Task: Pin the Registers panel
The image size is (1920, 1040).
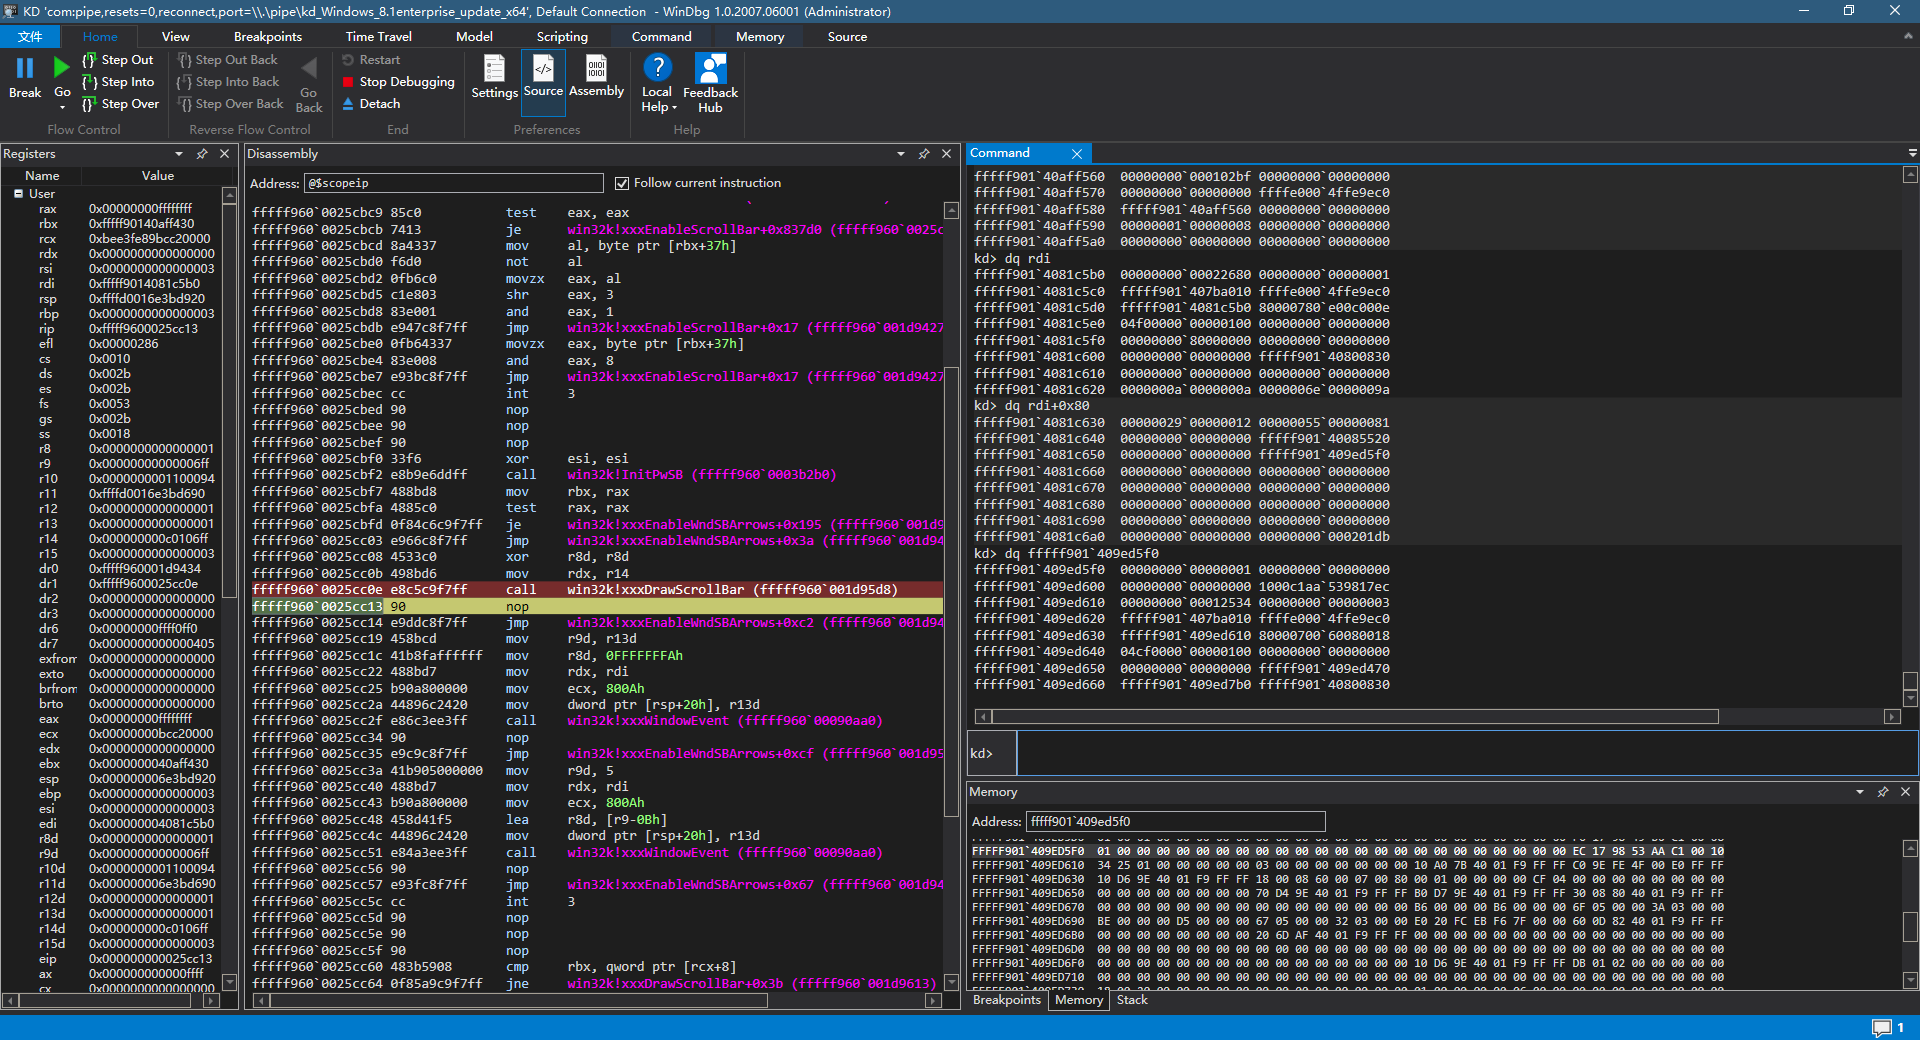Action: pyautogui.click(x=202, y=154)
